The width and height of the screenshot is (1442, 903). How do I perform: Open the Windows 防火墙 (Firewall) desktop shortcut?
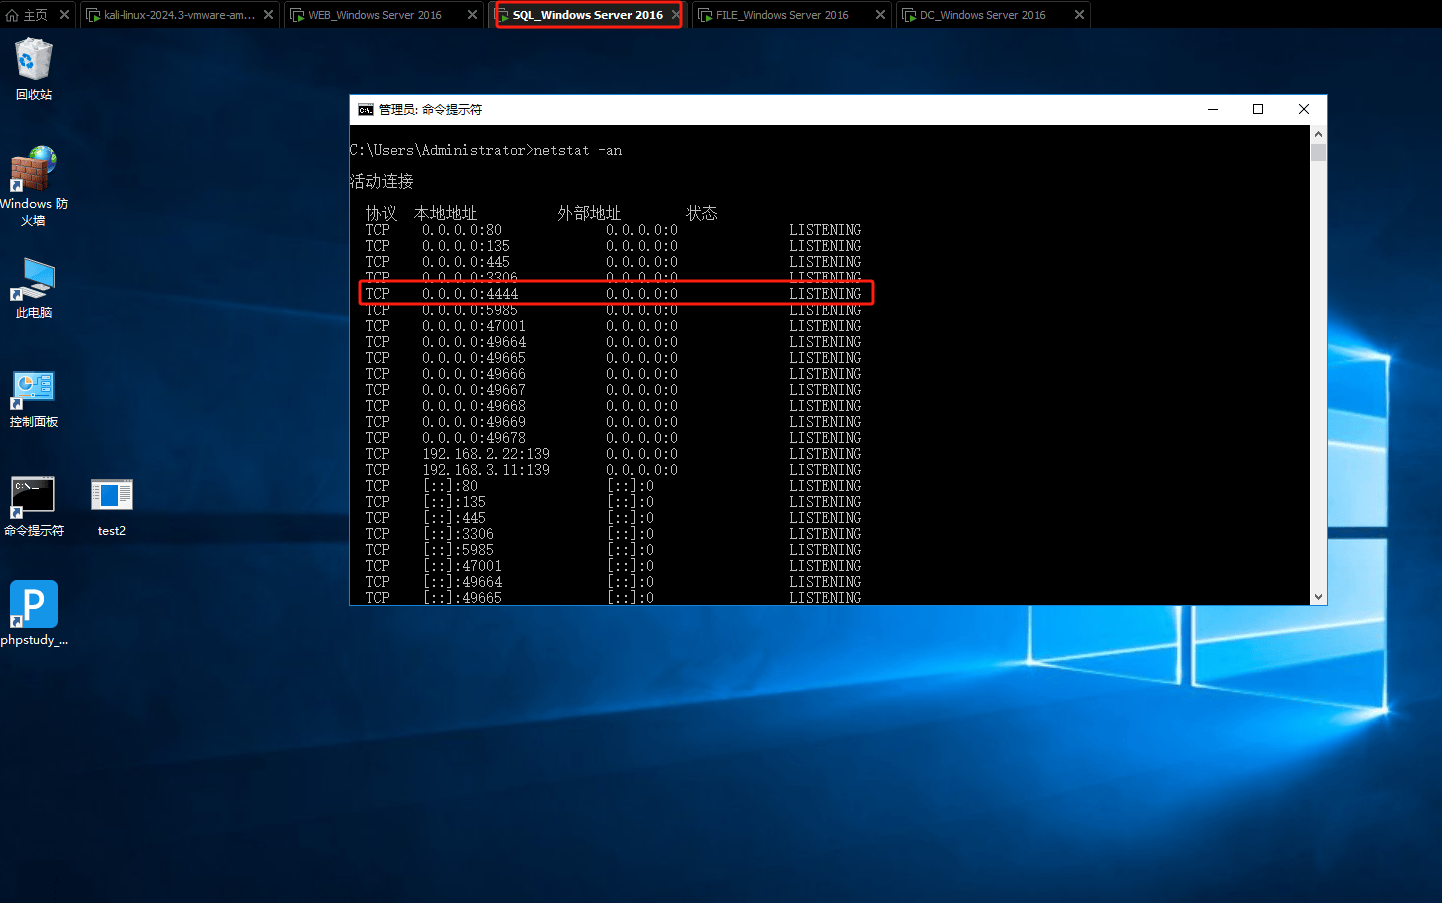coord(34,186)
